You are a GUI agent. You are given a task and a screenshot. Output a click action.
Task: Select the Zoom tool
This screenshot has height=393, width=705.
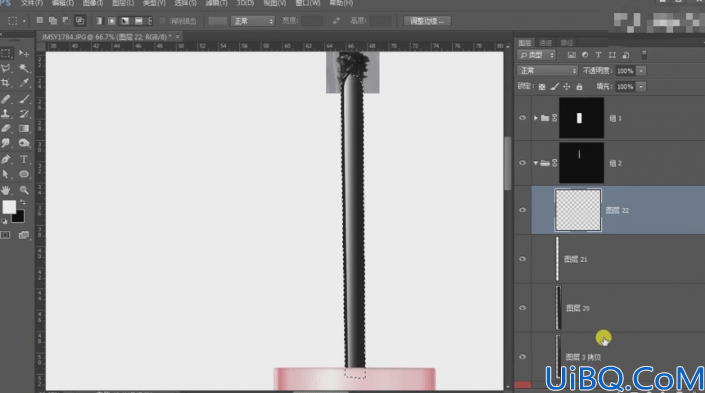(24, 190)
